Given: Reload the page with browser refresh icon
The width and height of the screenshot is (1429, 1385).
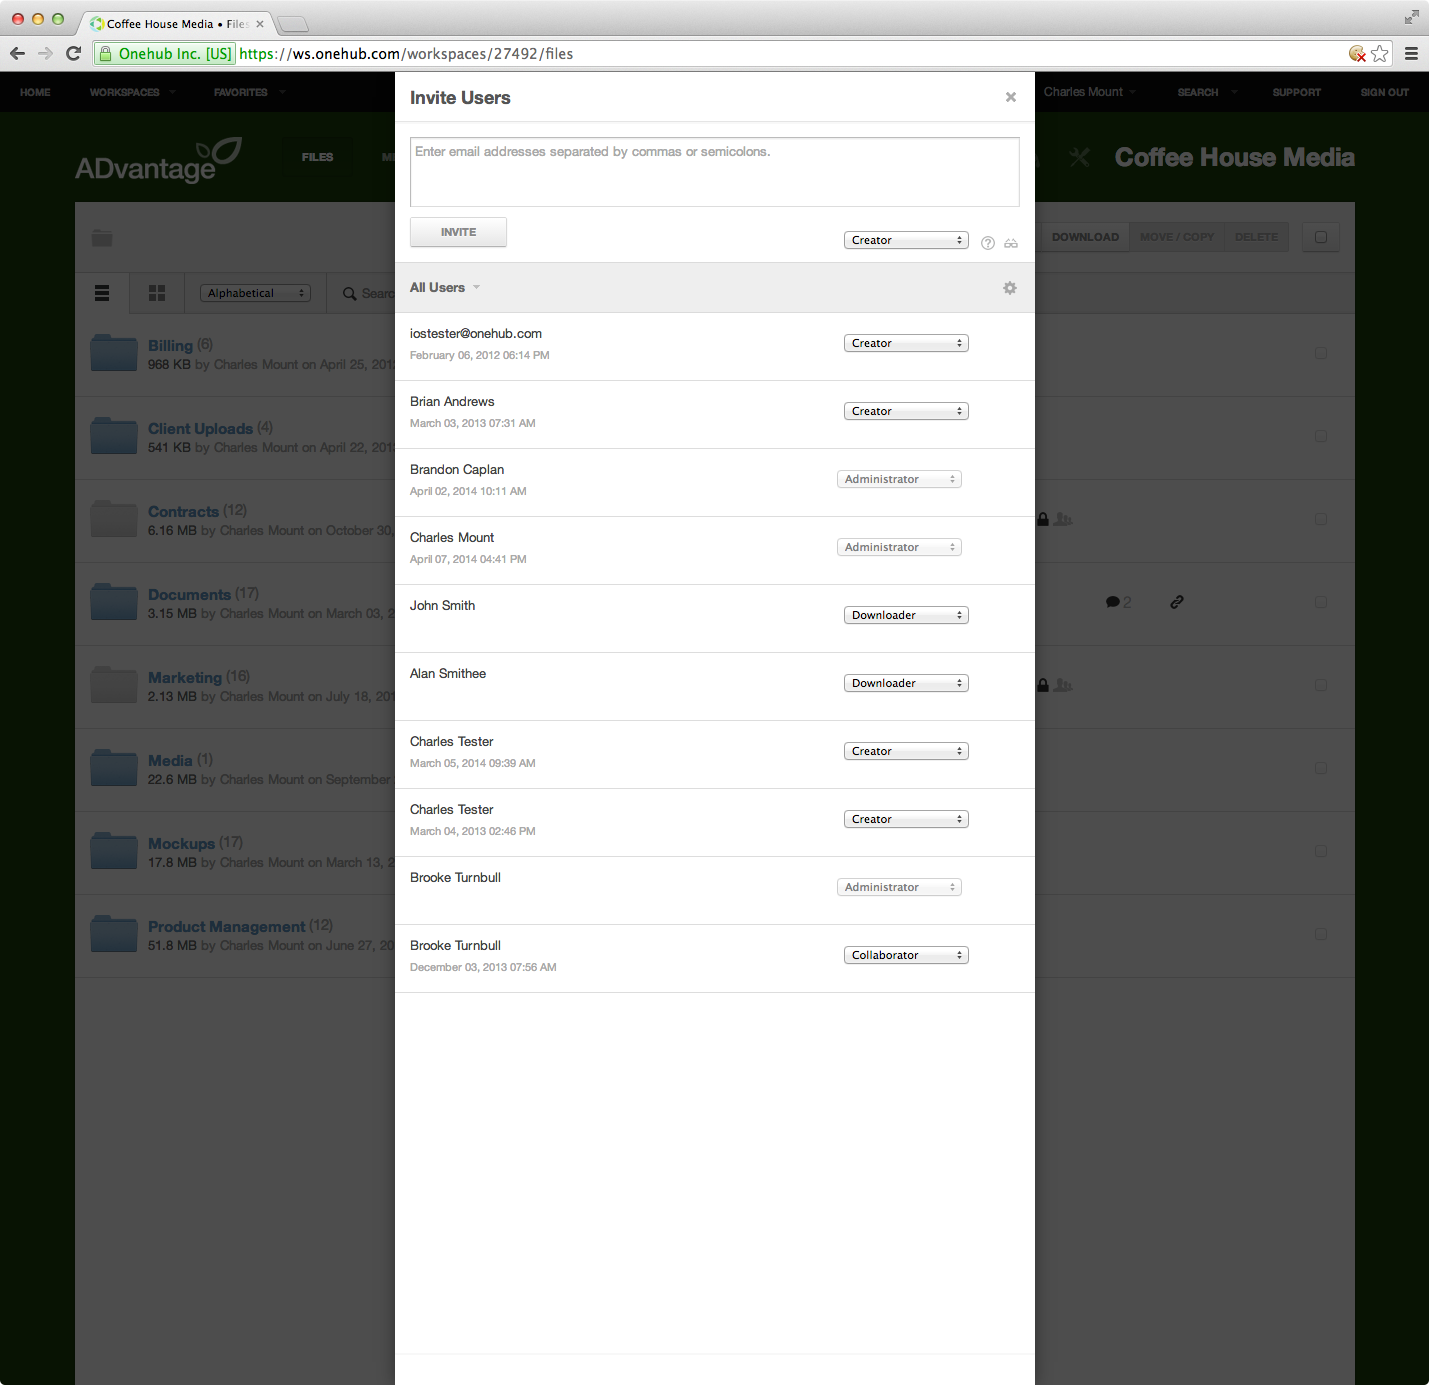Looking at the screenshot, I should click(73, 54).
